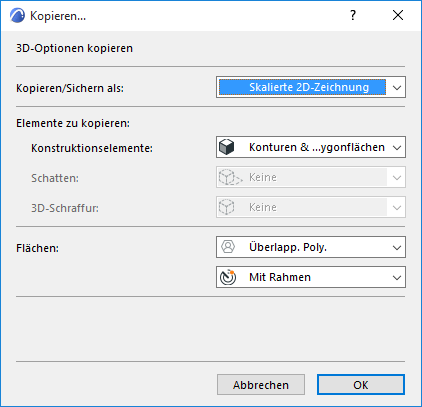Click the Konstruktionselemente label
The height and width of the screenshot is (407, 422).
click(92, 148)
